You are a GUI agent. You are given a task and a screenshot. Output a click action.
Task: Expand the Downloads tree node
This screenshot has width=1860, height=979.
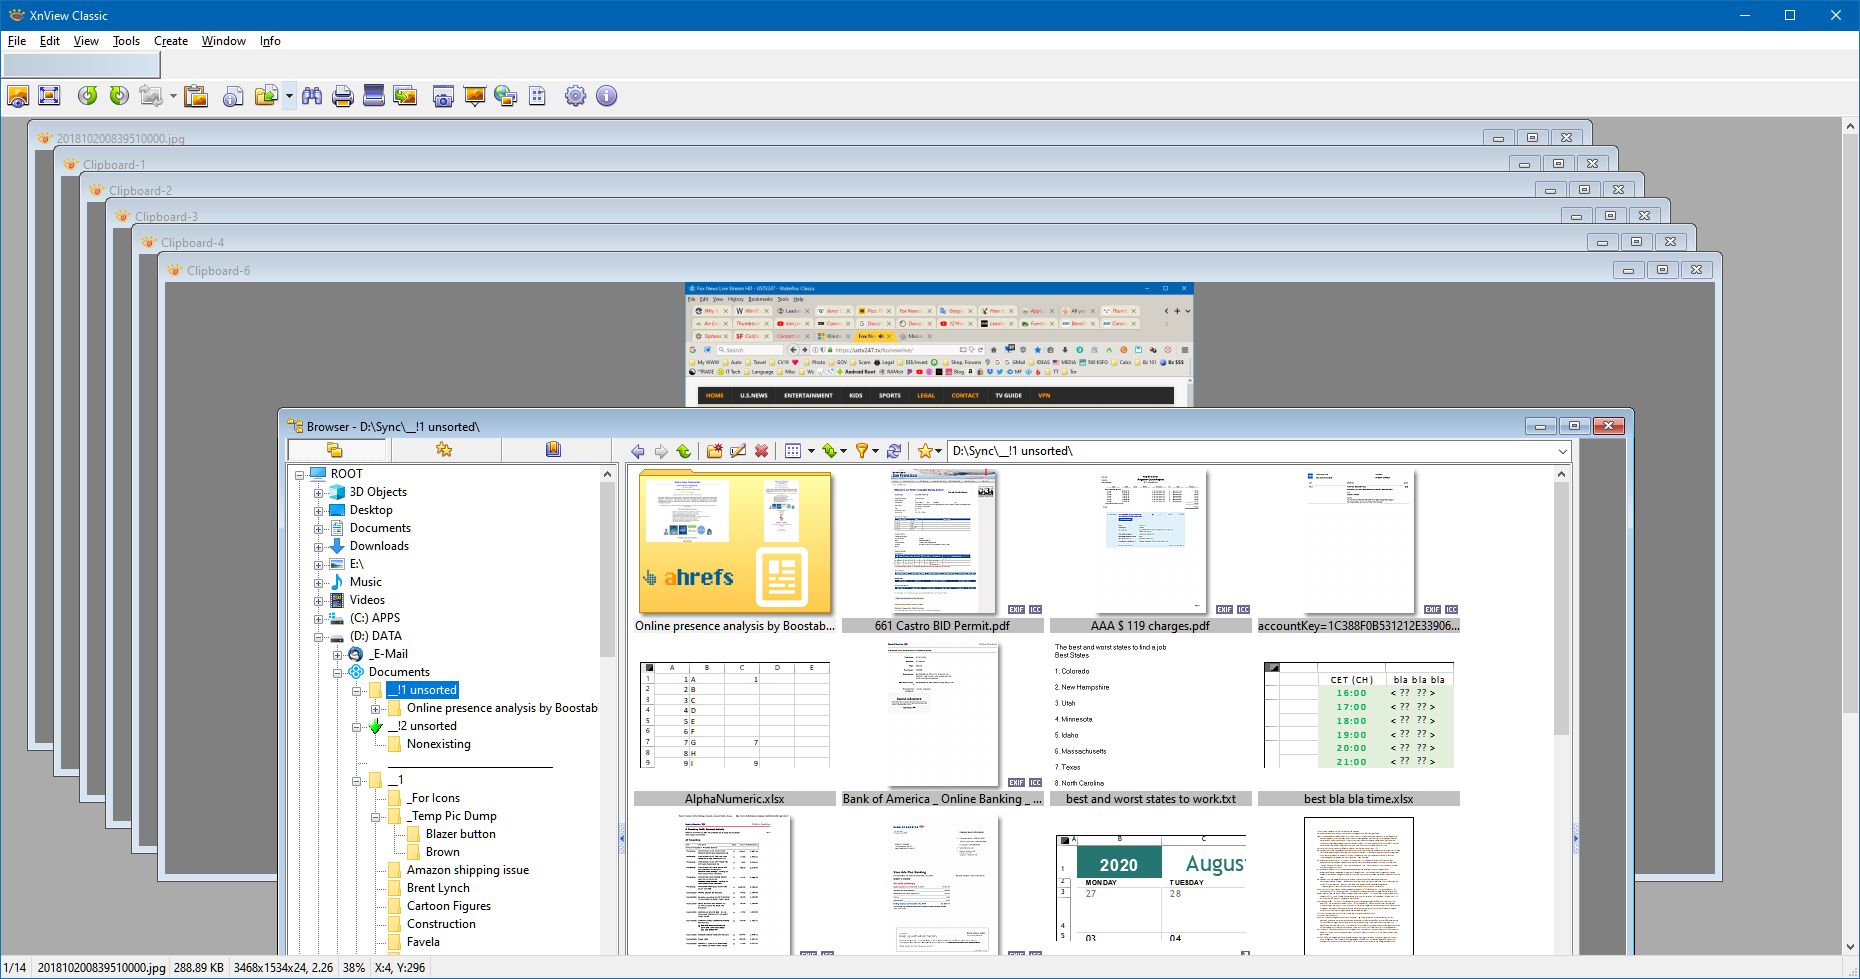point(318,547)
